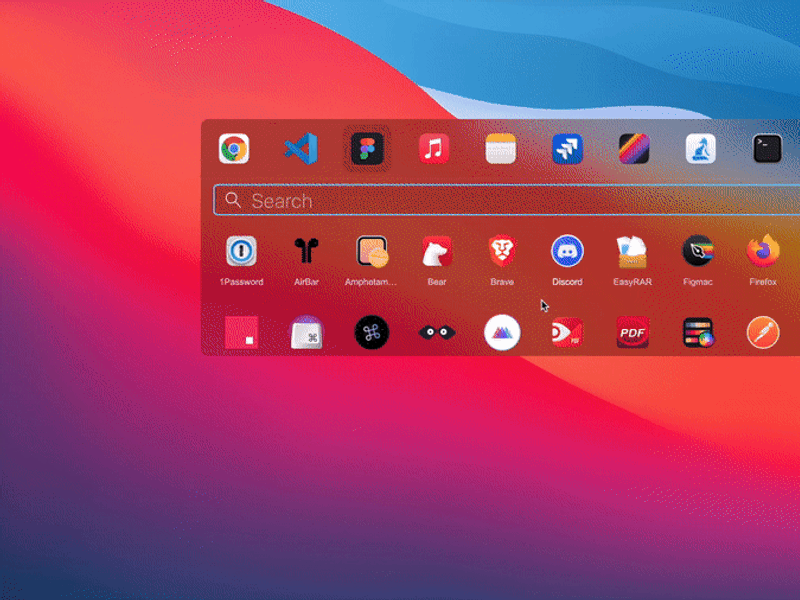Launch Amphetamine
The image size is (800, 600).
[371, 252]
